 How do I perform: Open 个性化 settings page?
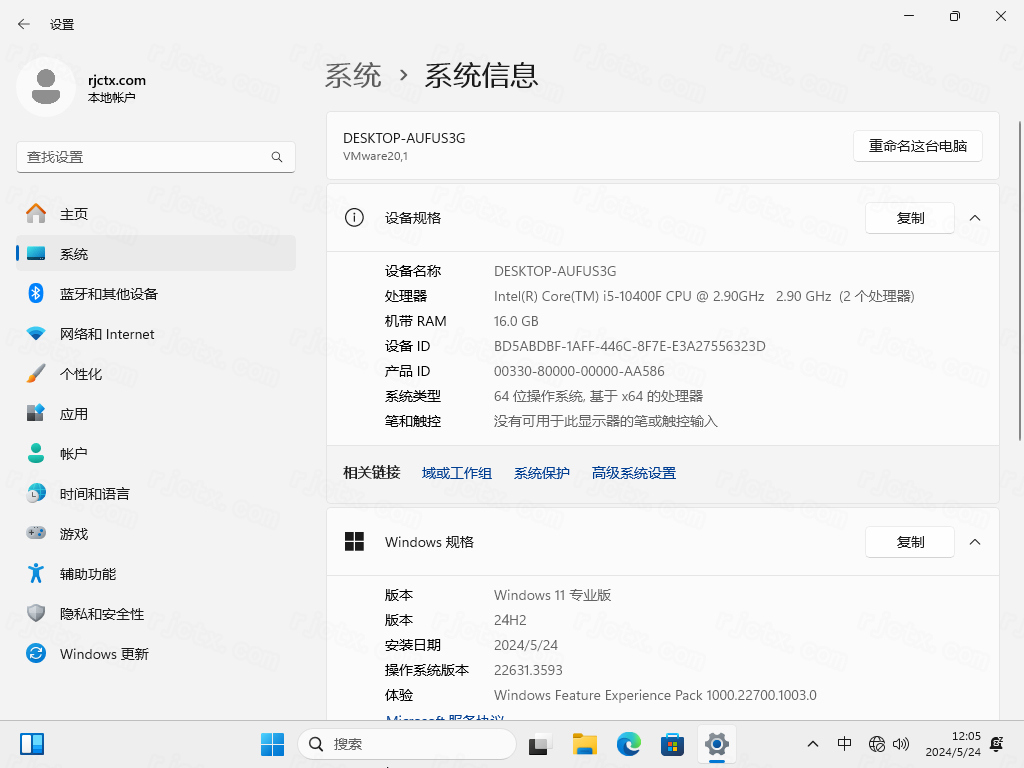(156, 374)
